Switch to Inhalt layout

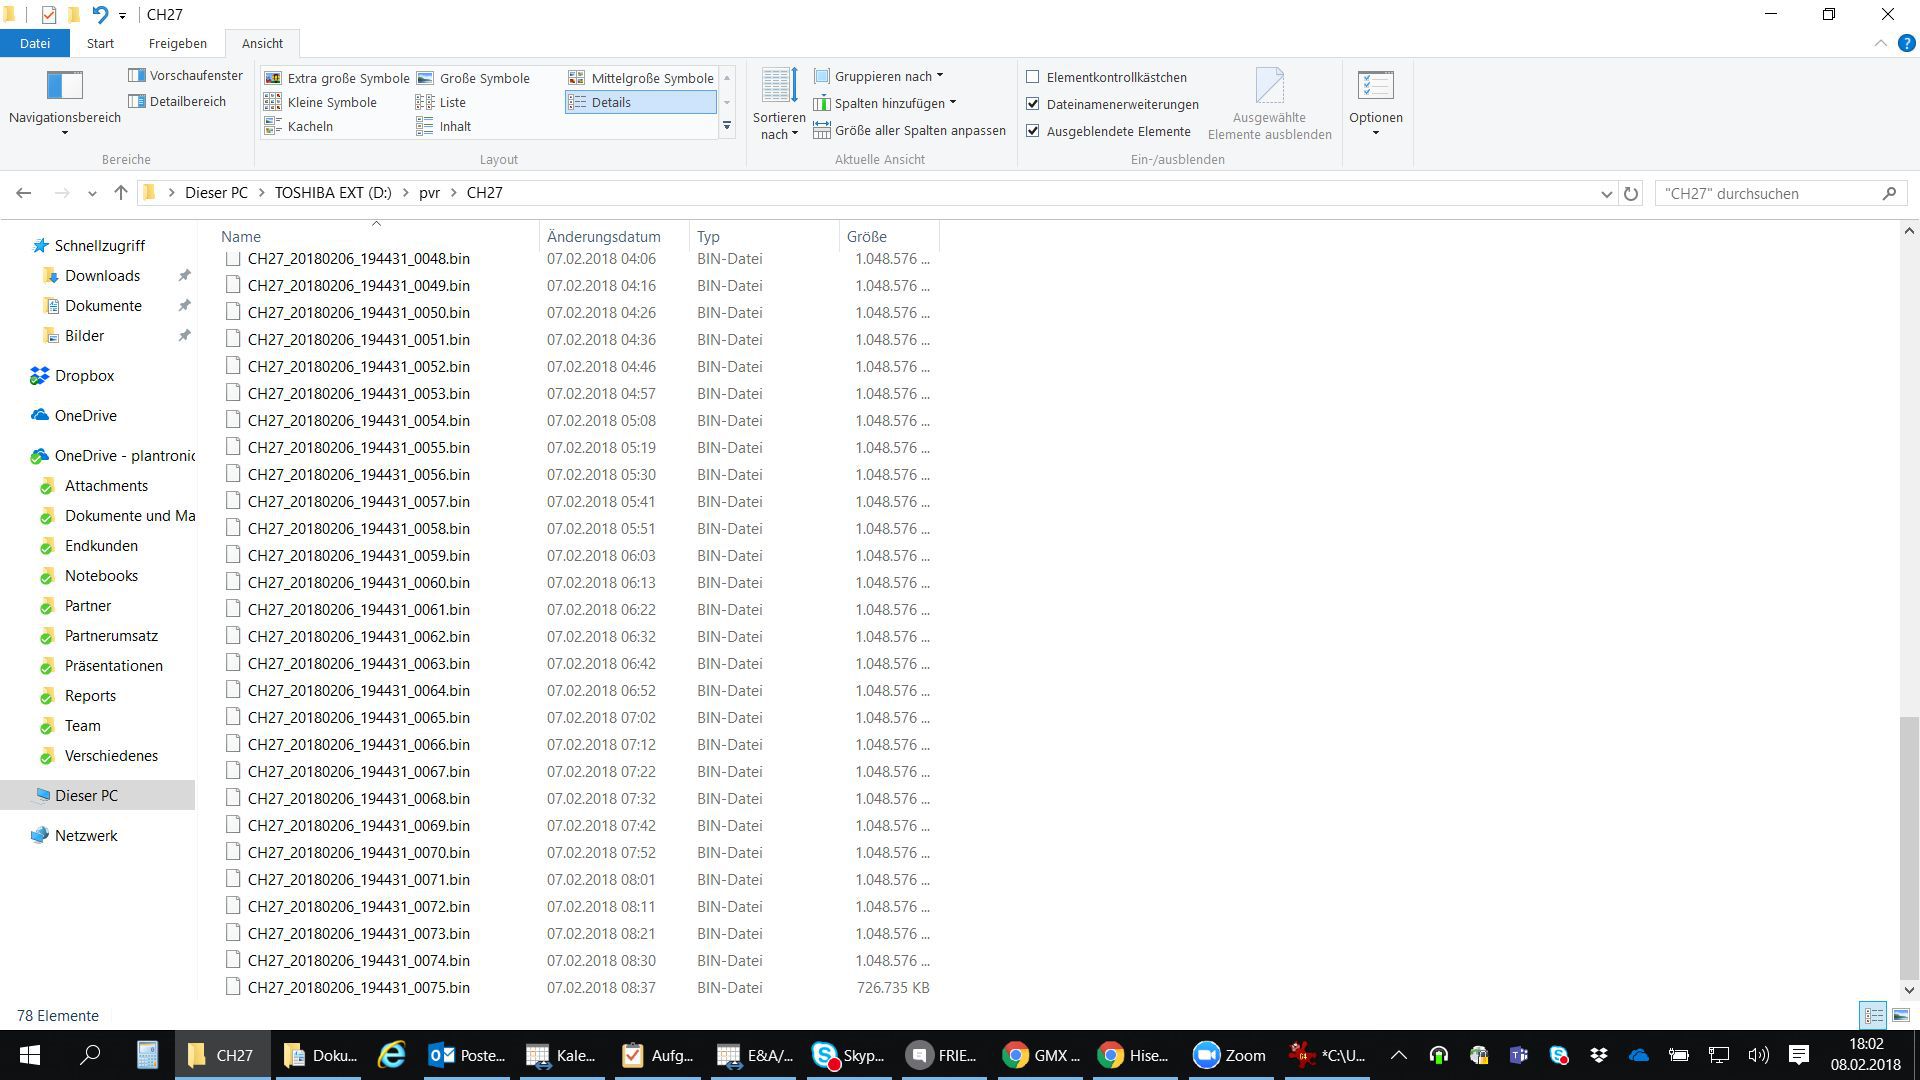[x=443, y=126]
